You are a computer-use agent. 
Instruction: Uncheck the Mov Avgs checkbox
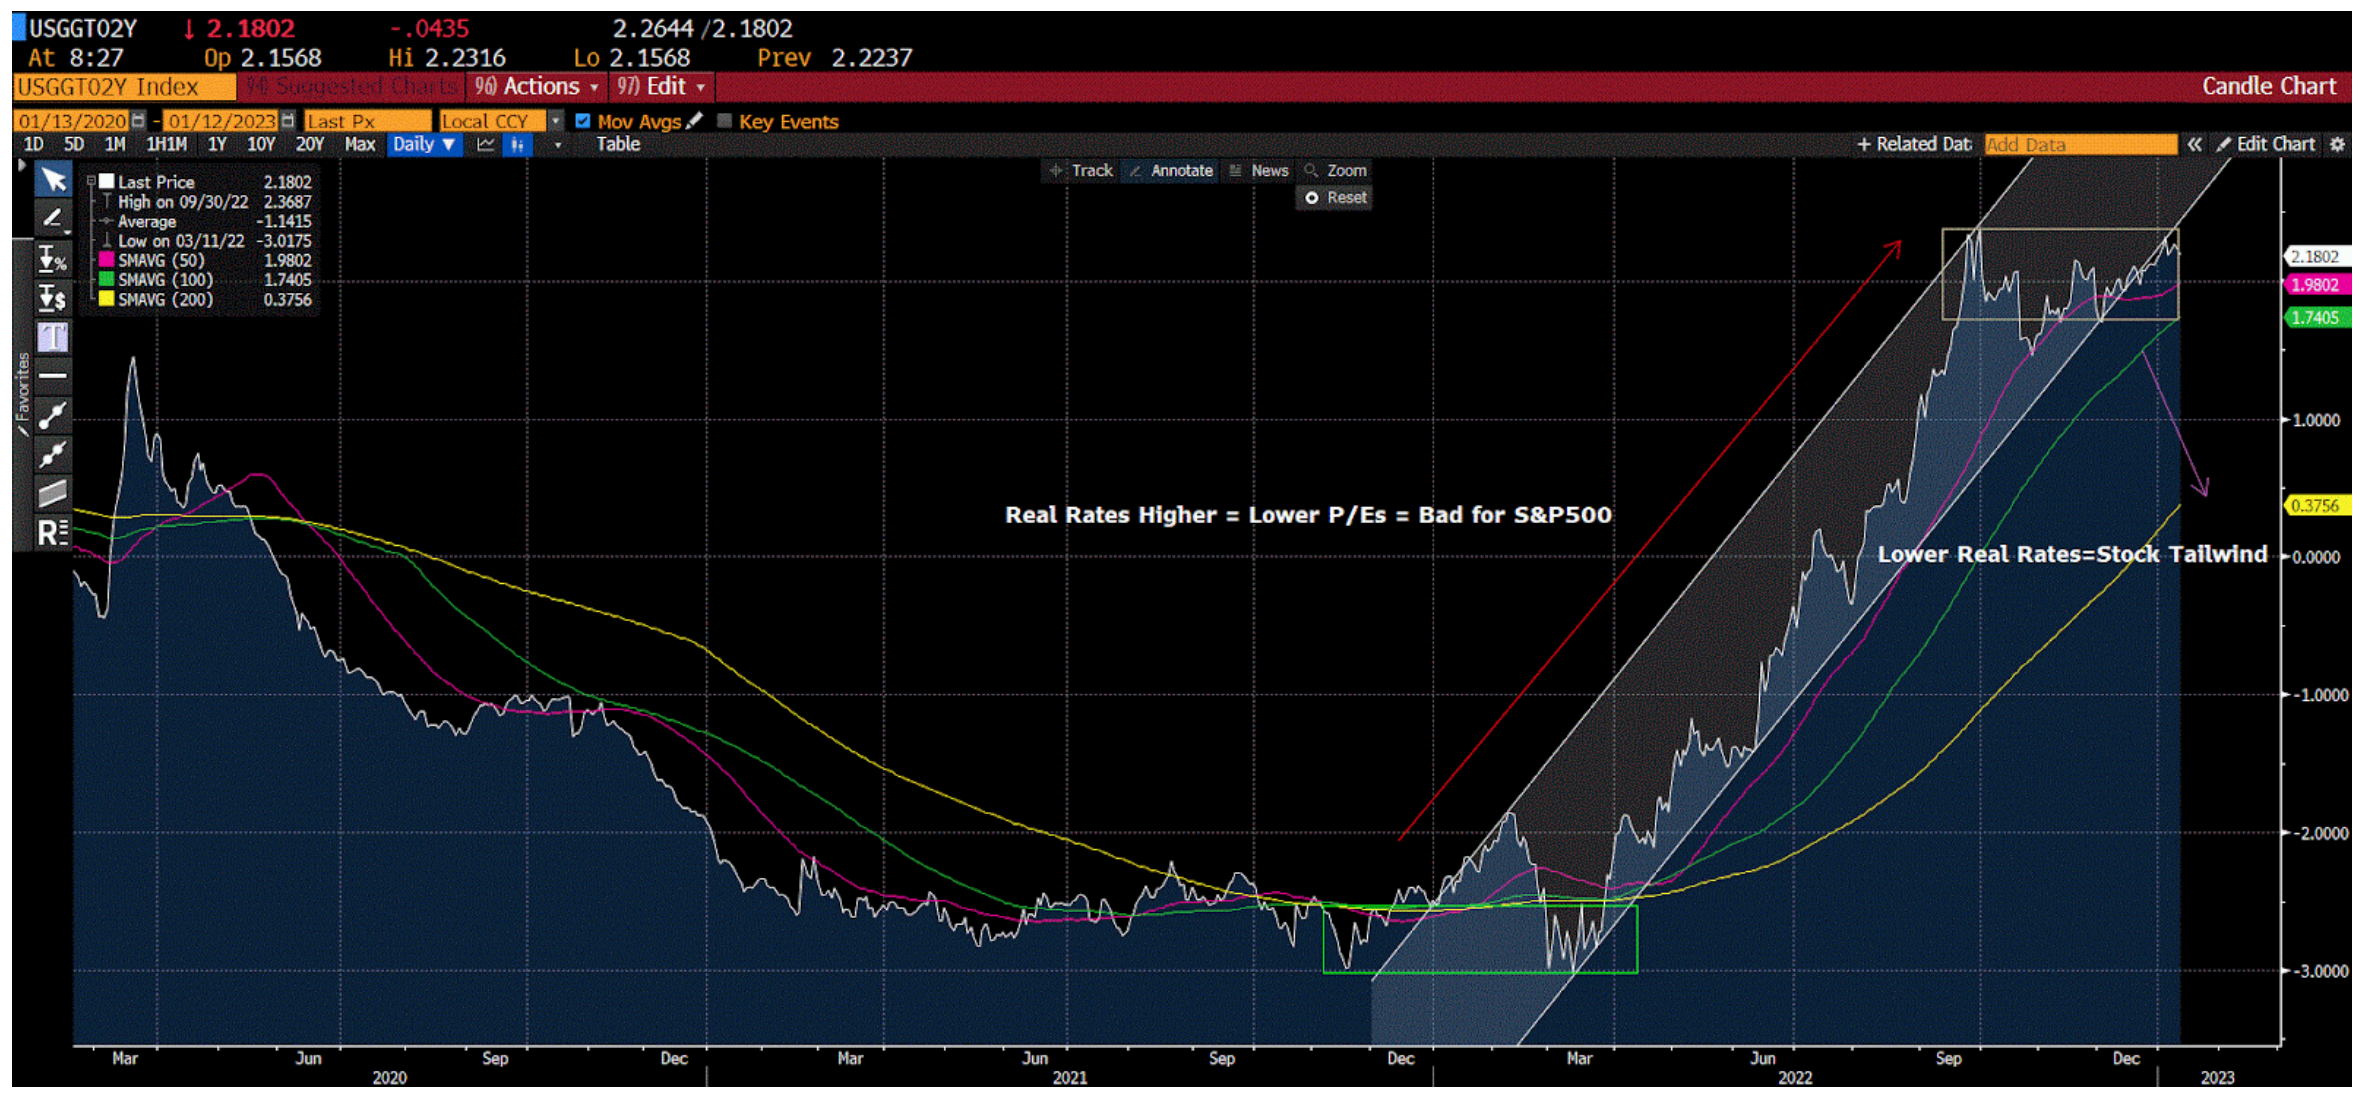tap(583, 121)
